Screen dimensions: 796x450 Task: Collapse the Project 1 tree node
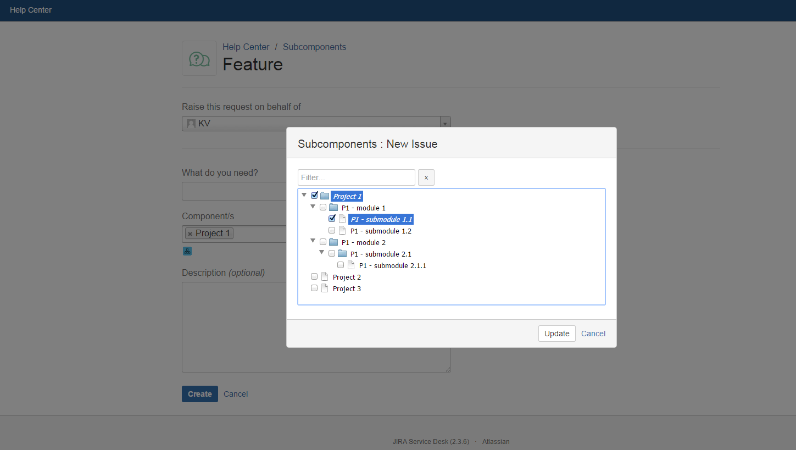click(304, 195)
